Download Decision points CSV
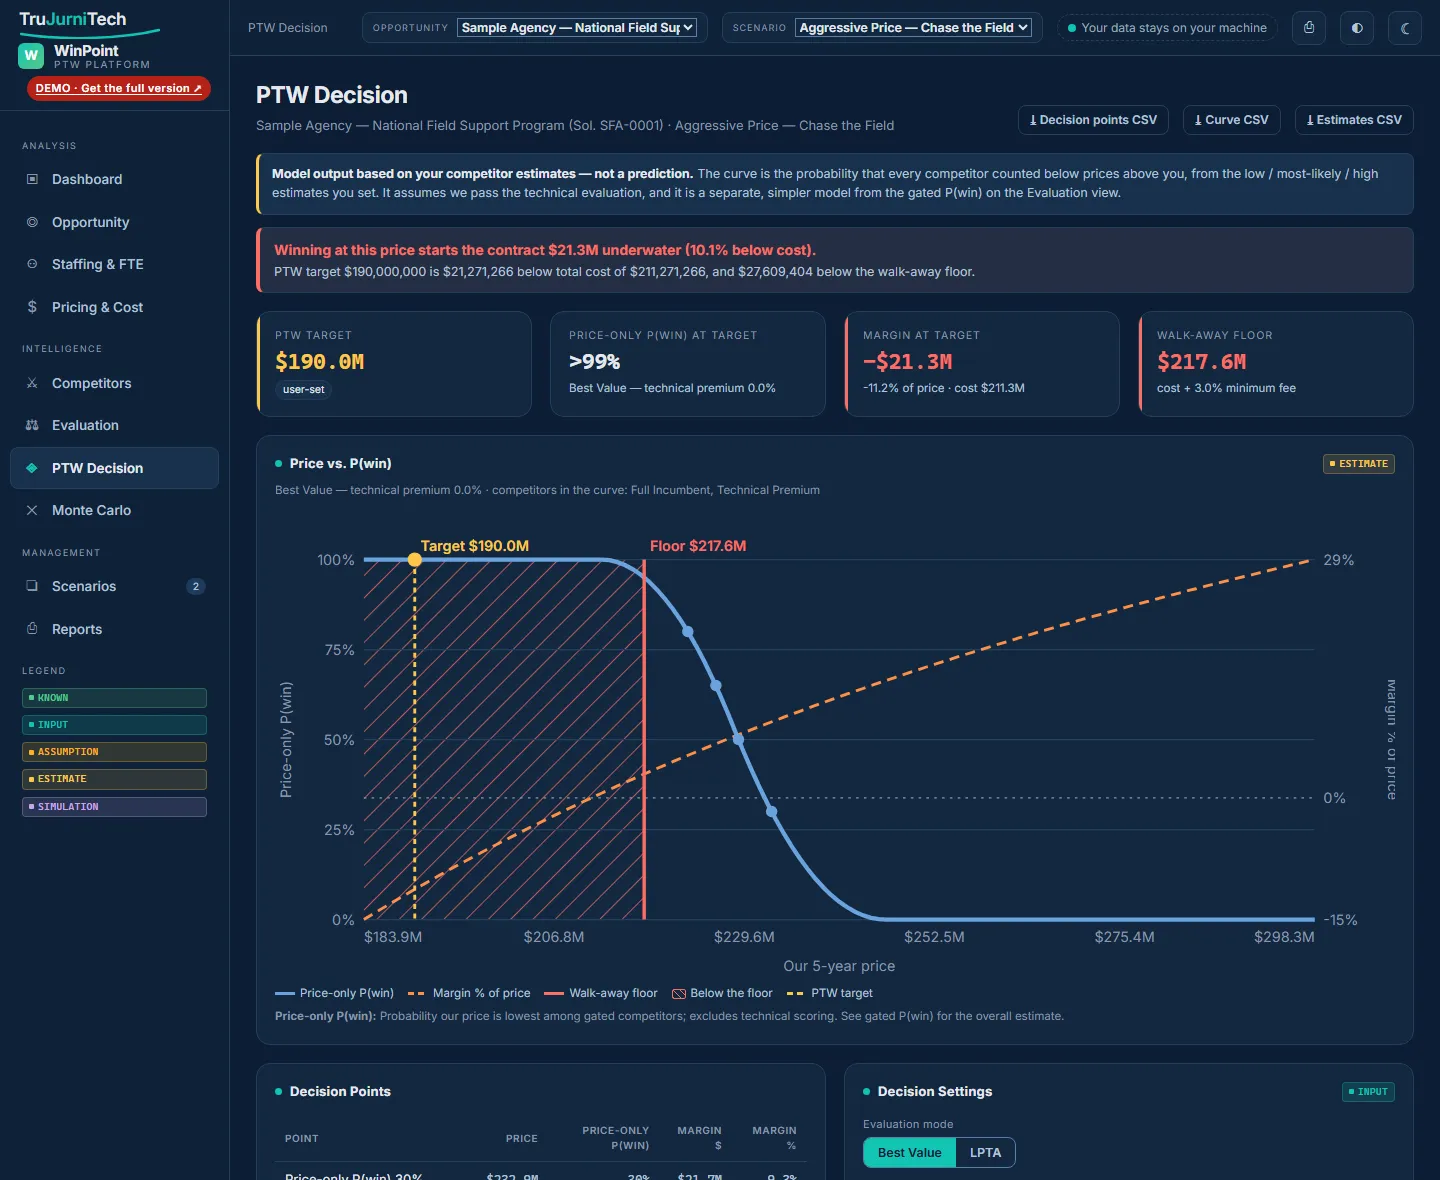 point(1093,120)
